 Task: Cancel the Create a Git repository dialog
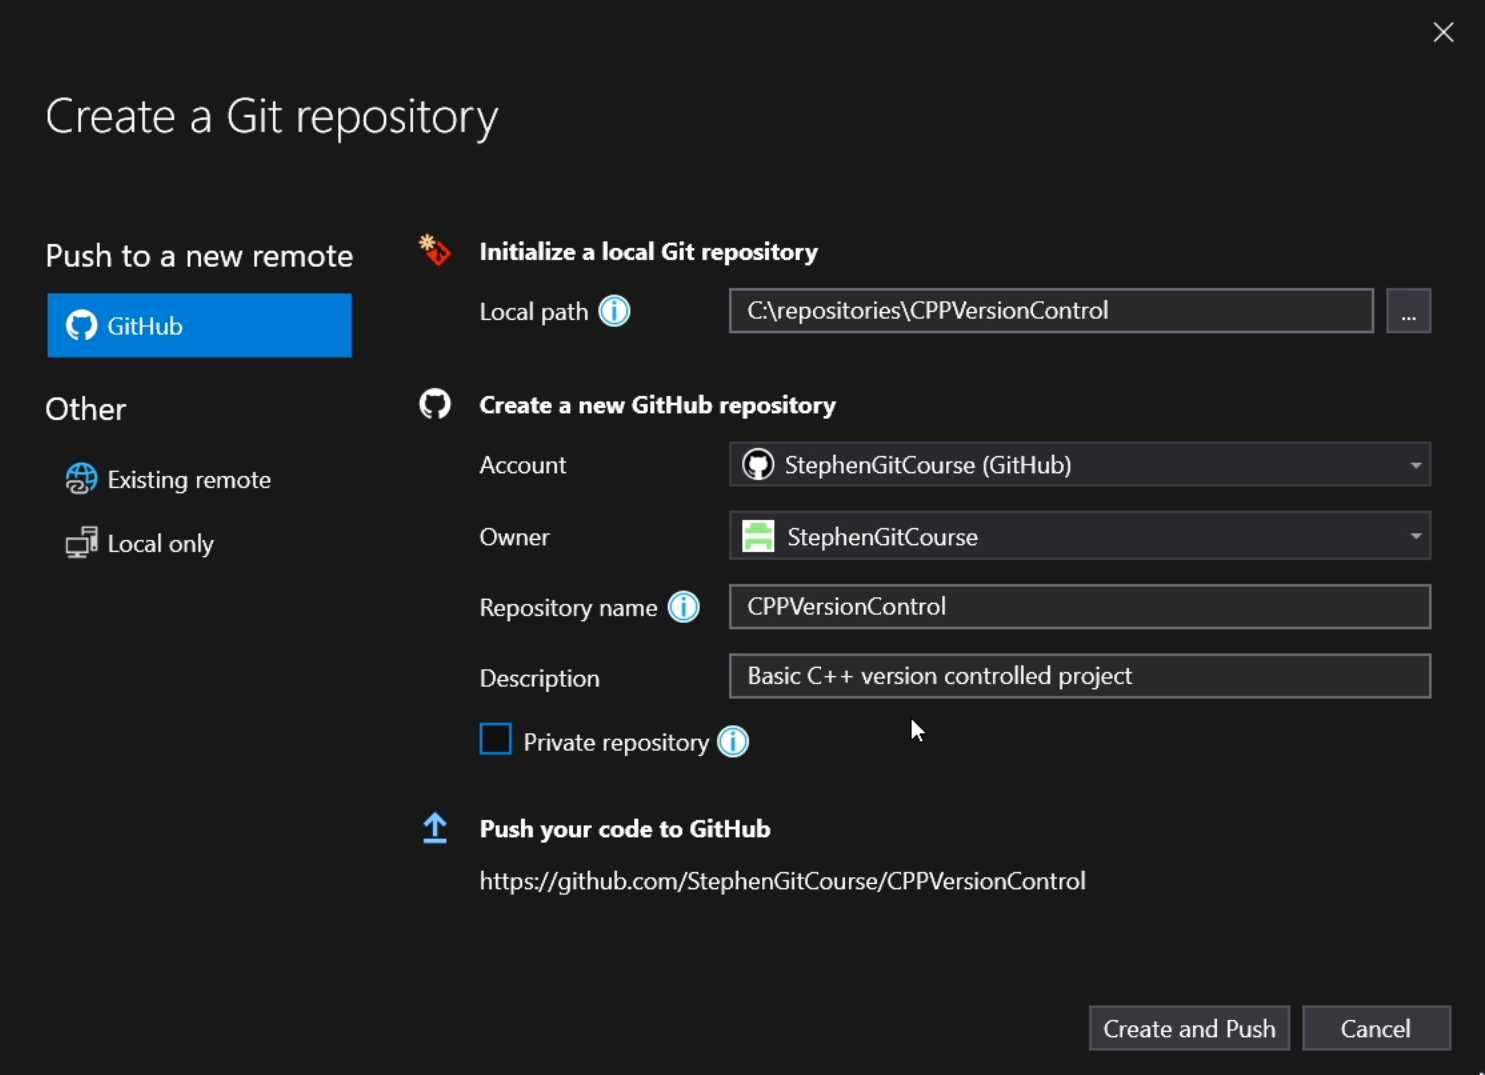click(1376, 1028)
